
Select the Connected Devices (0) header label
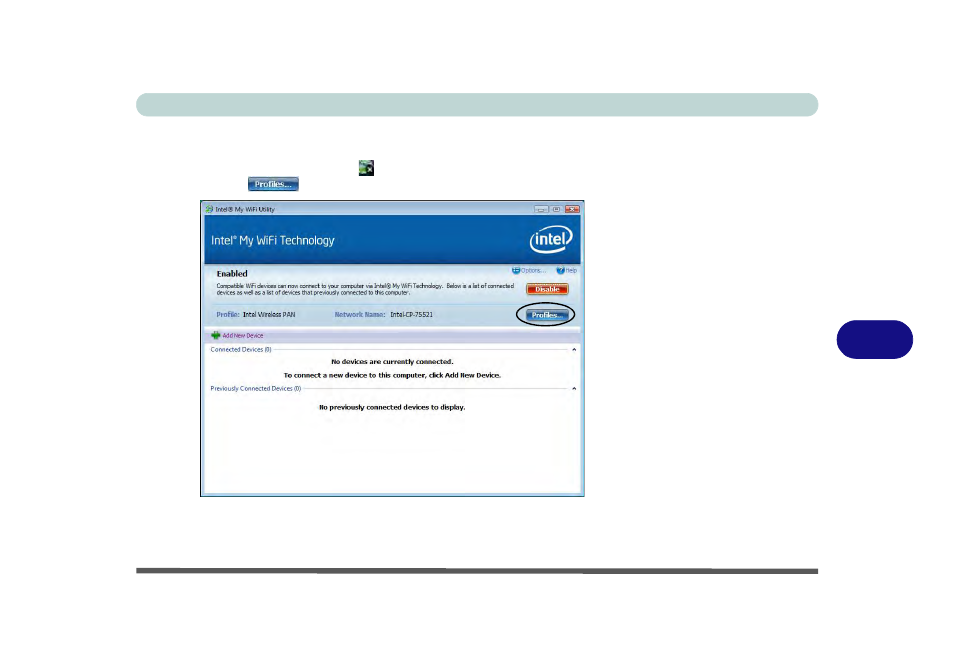click(241, 350)
